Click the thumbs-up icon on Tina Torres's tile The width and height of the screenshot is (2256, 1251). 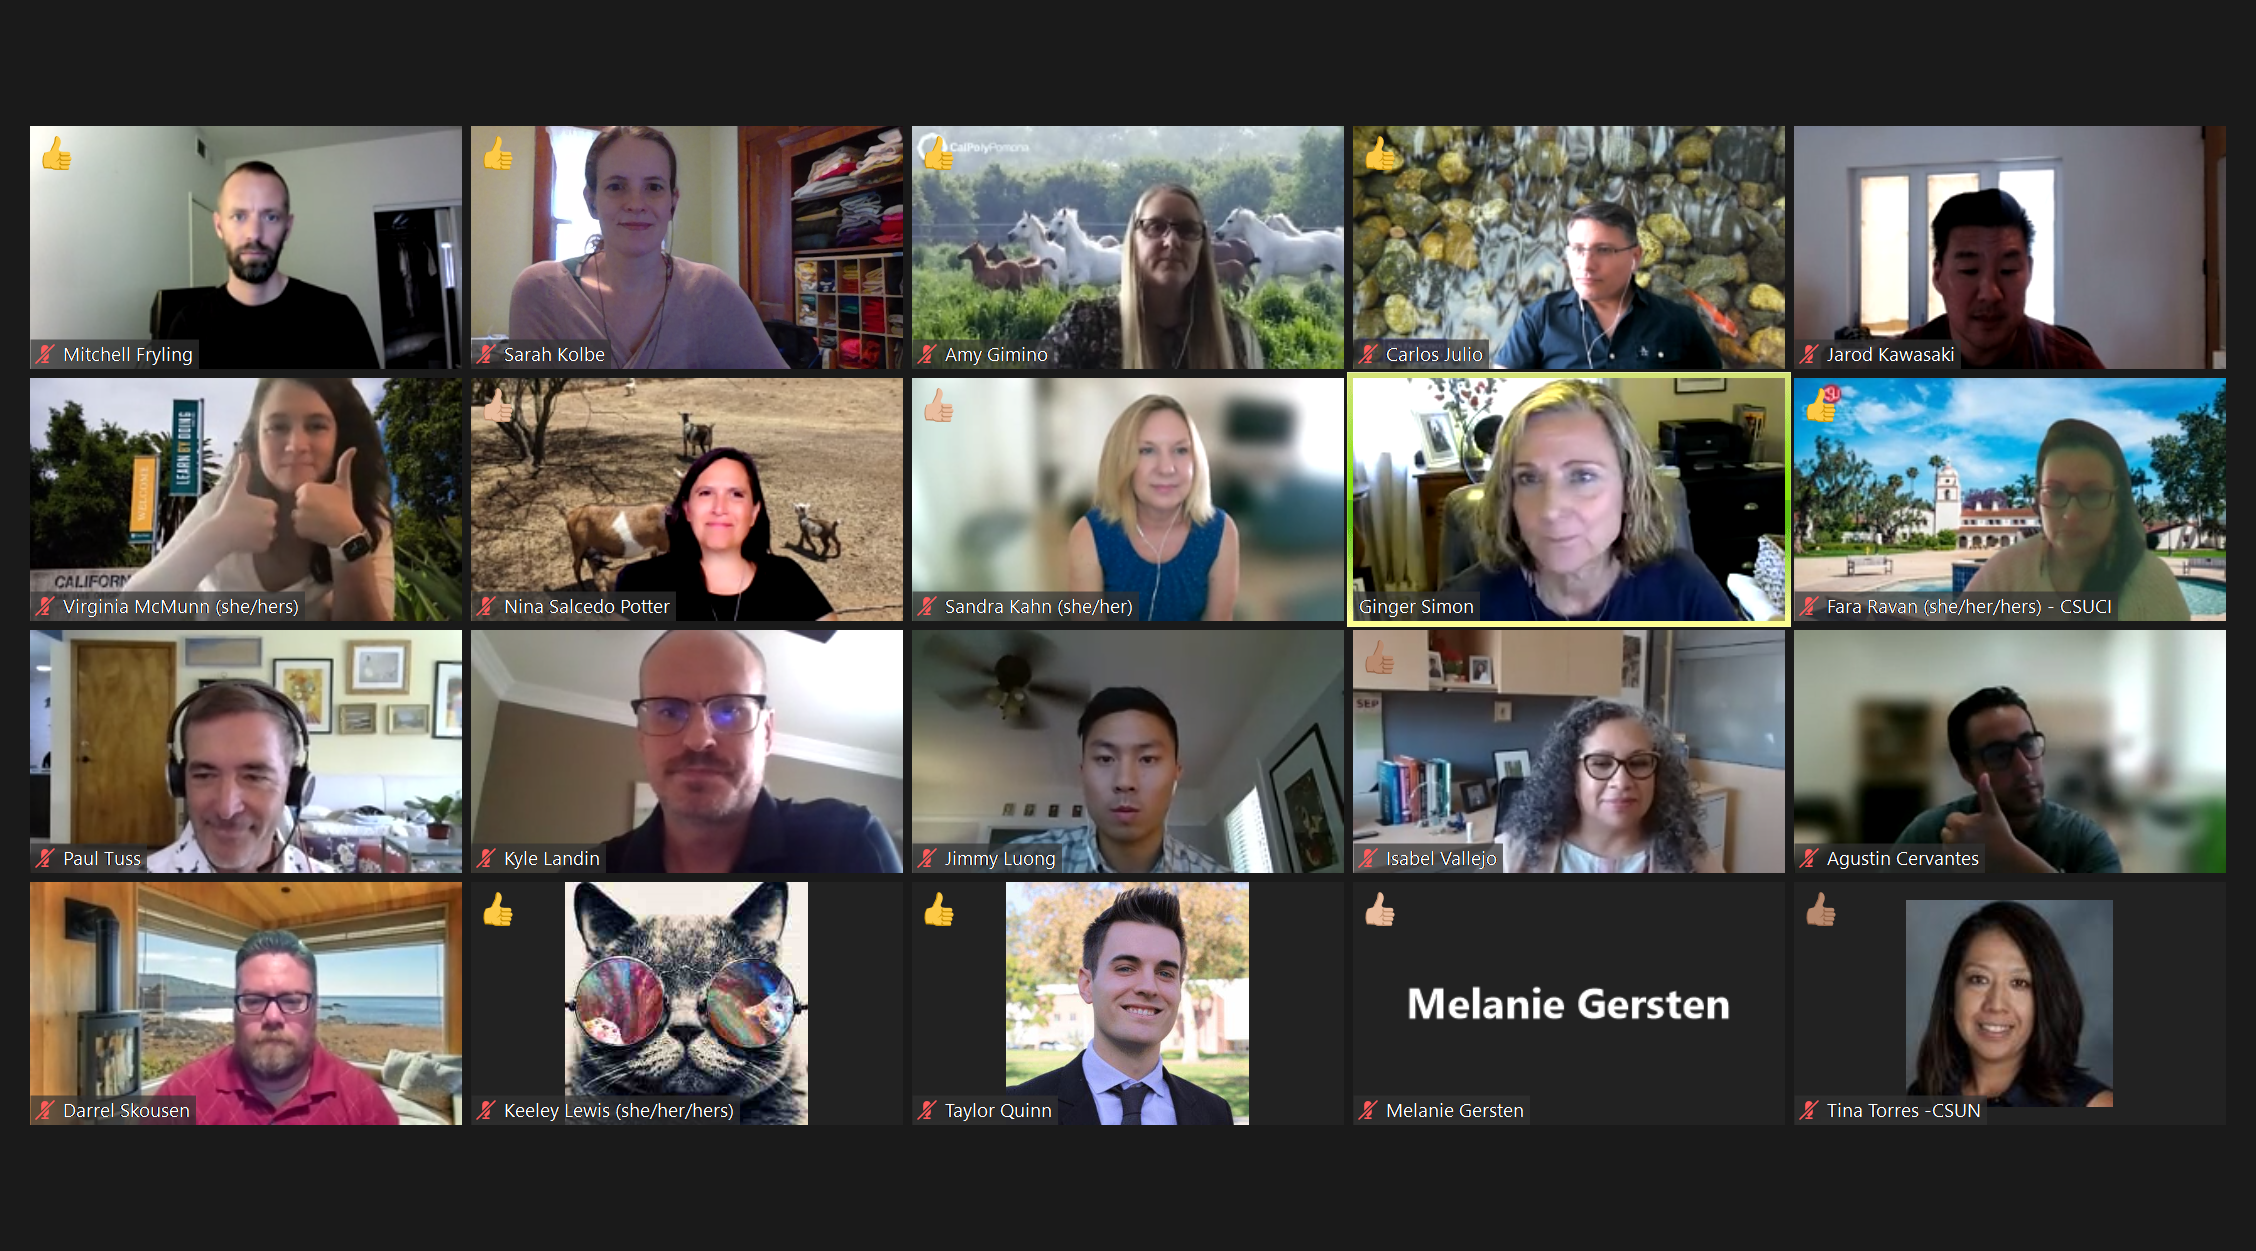(x=1821, y=910)
